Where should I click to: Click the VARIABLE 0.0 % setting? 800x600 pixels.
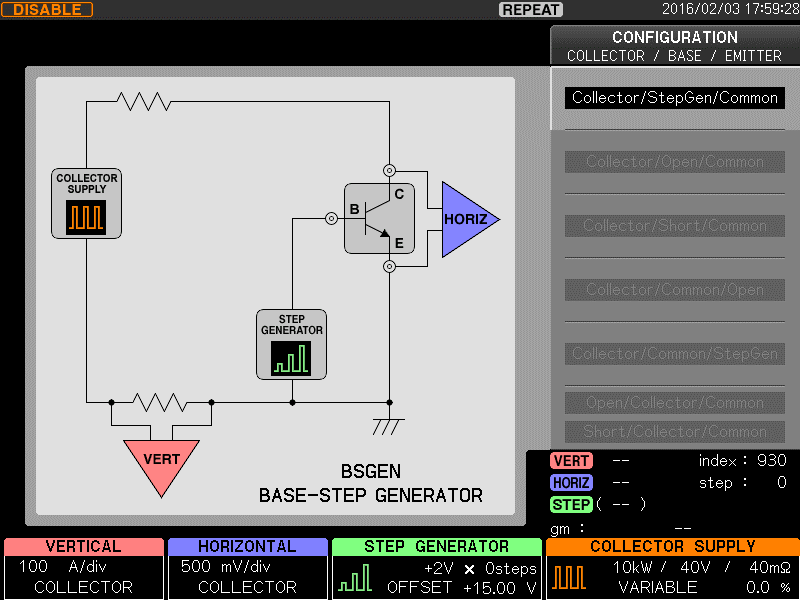[705, 588]
